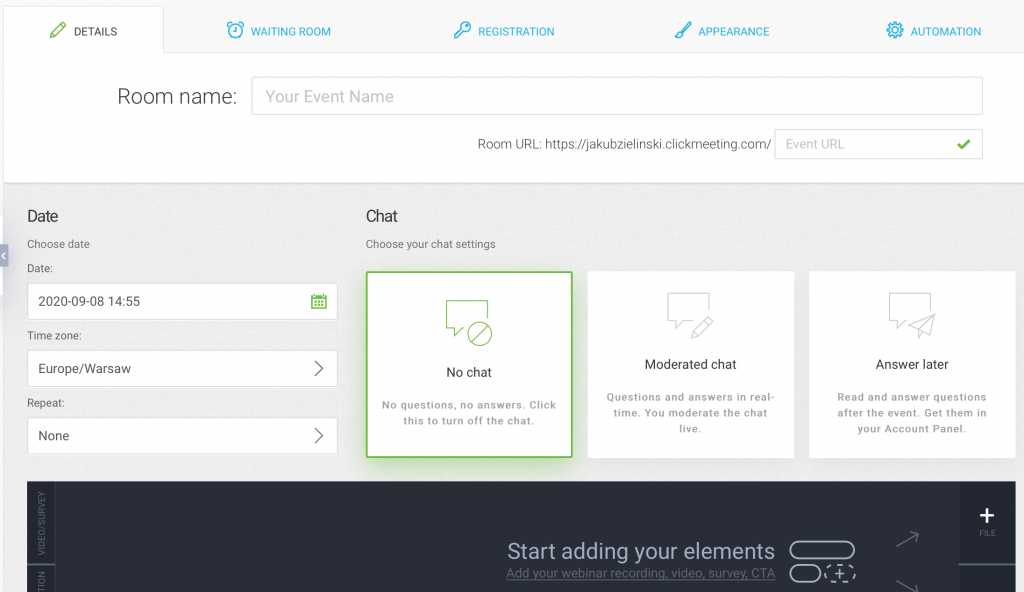Open the Repeat dropdown set to None

(x=182, y=436)
